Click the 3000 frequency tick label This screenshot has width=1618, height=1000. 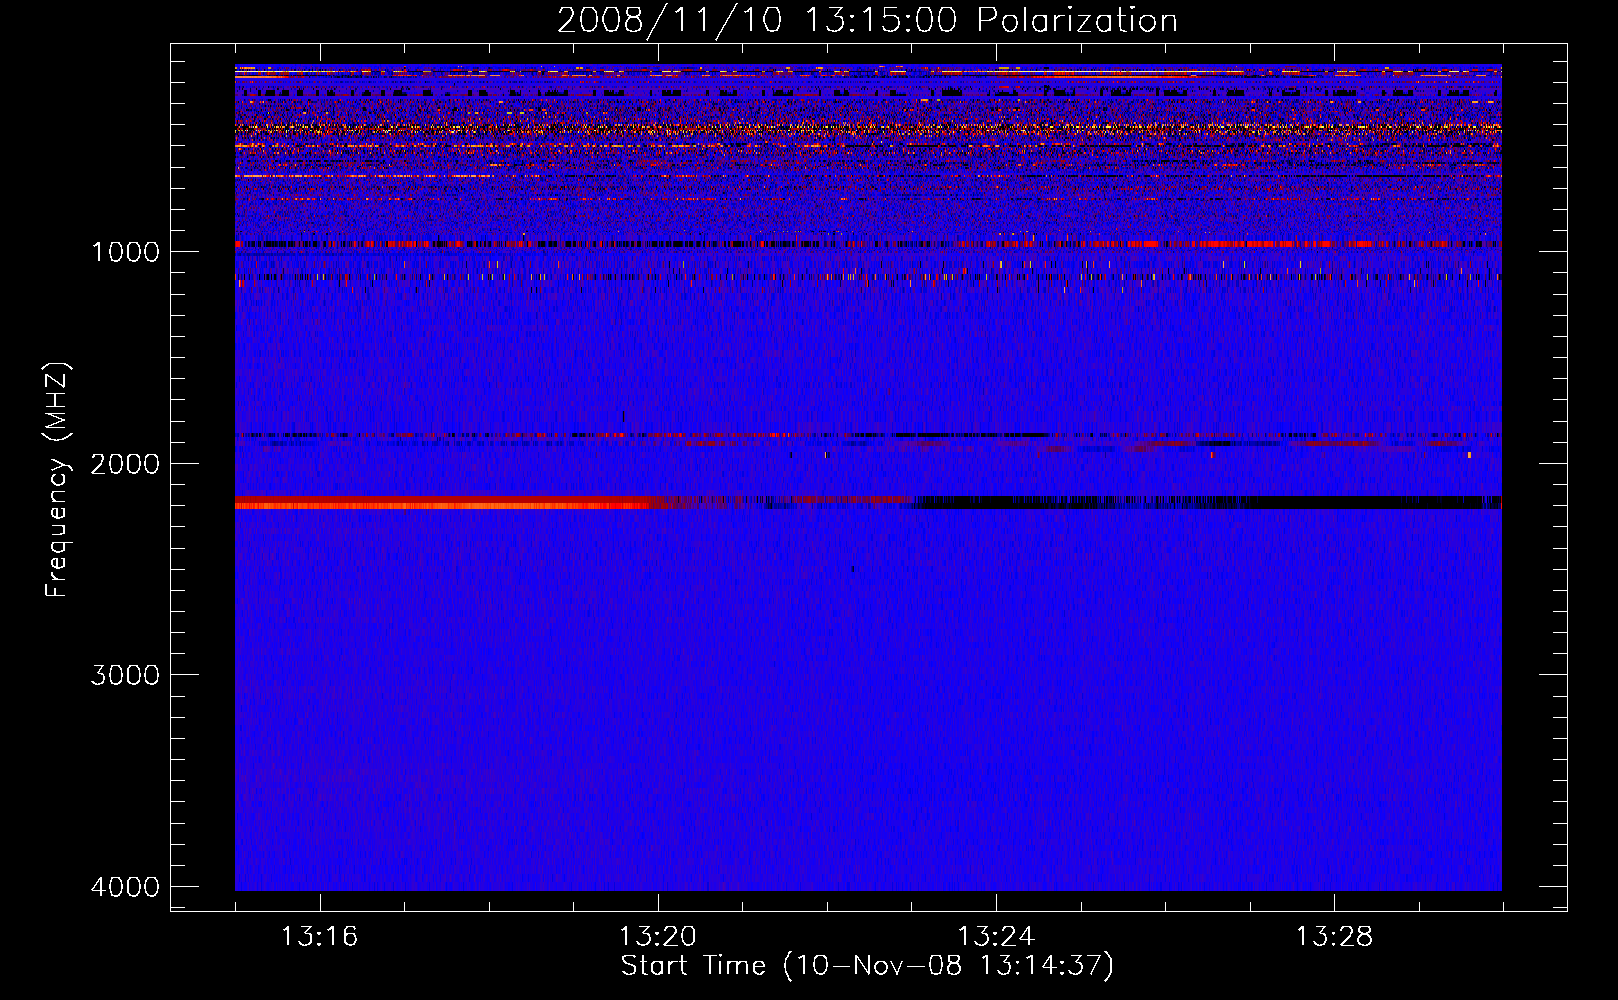tap(125, 675)
